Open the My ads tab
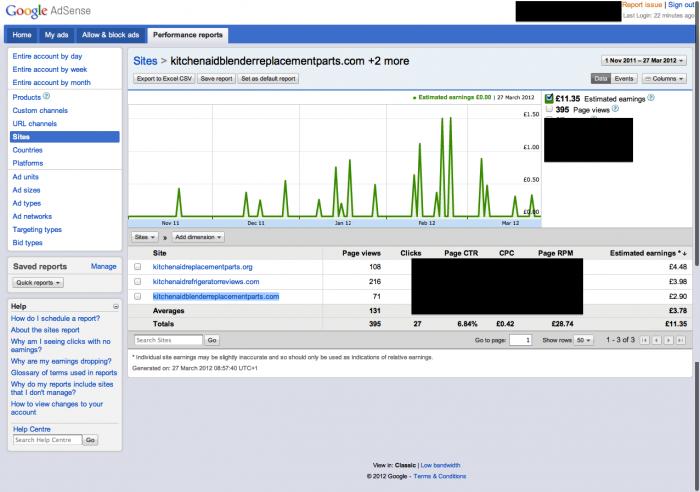This screenshot has height=492, width=700. click(x=56, y=35)
